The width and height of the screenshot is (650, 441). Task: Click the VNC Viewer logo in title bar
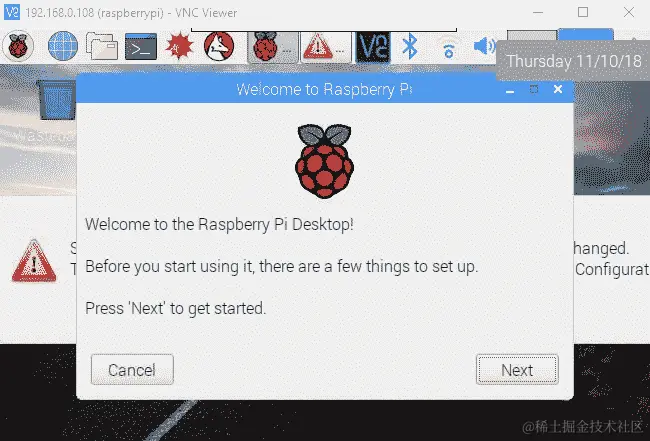click(12, 12)
